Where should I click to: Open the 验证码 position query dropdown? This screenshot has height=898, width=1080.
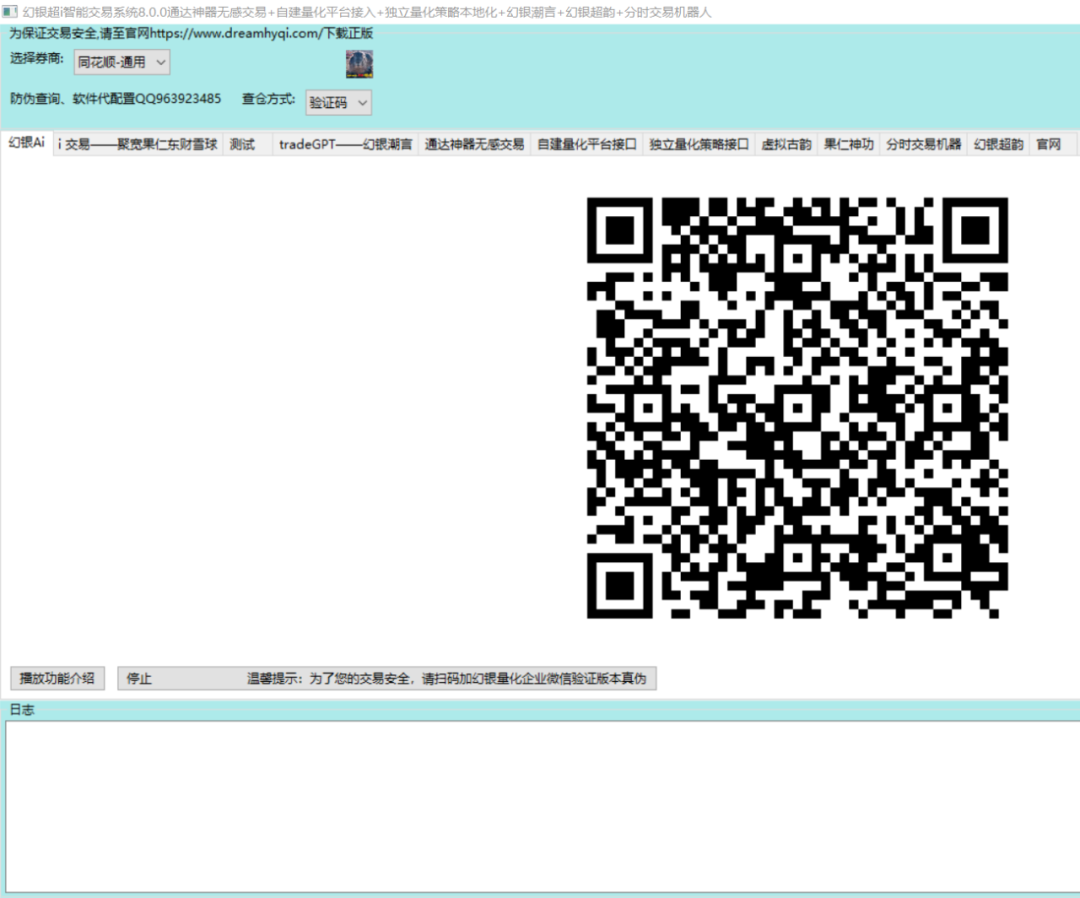[x=338, y=103]
